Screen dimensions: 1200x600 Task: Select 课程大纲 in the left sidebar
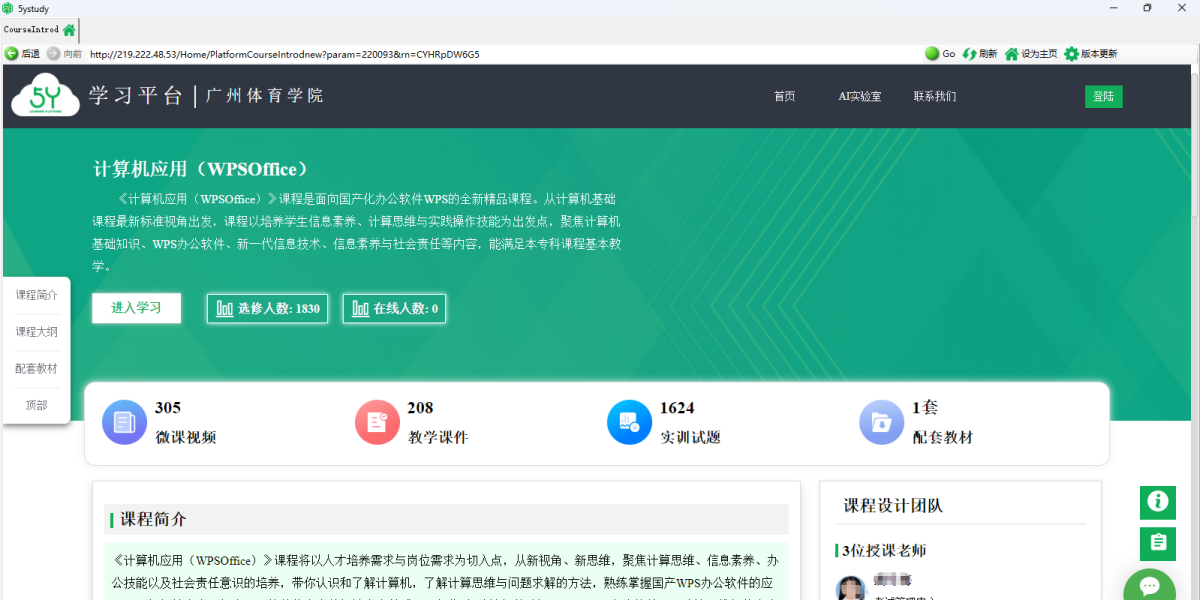point(36,331)
